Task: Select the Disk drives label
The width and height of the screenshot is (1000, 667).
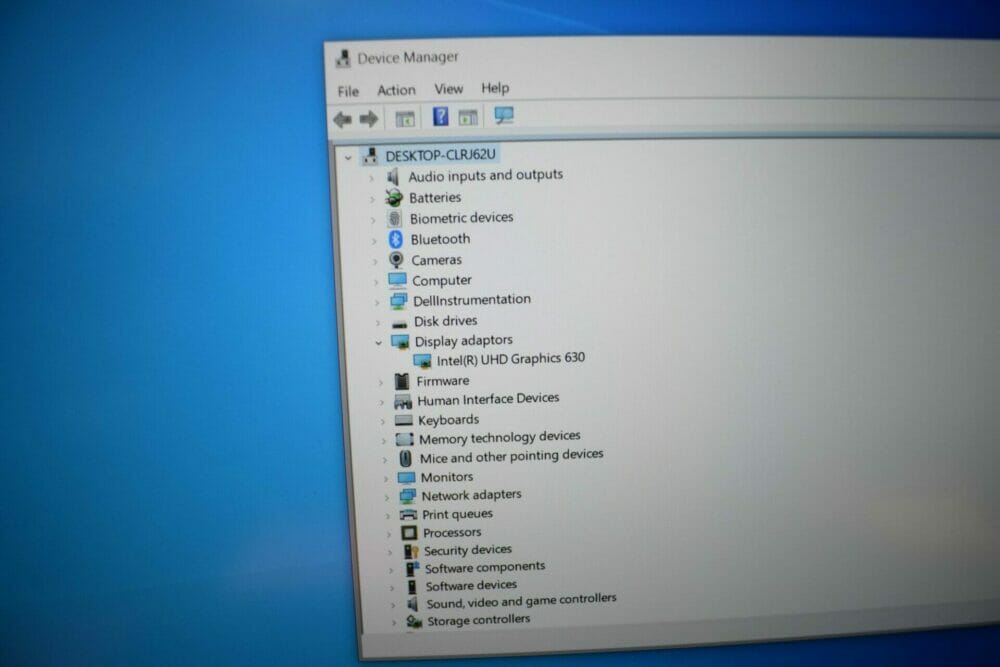Action: tap(445, 321)
